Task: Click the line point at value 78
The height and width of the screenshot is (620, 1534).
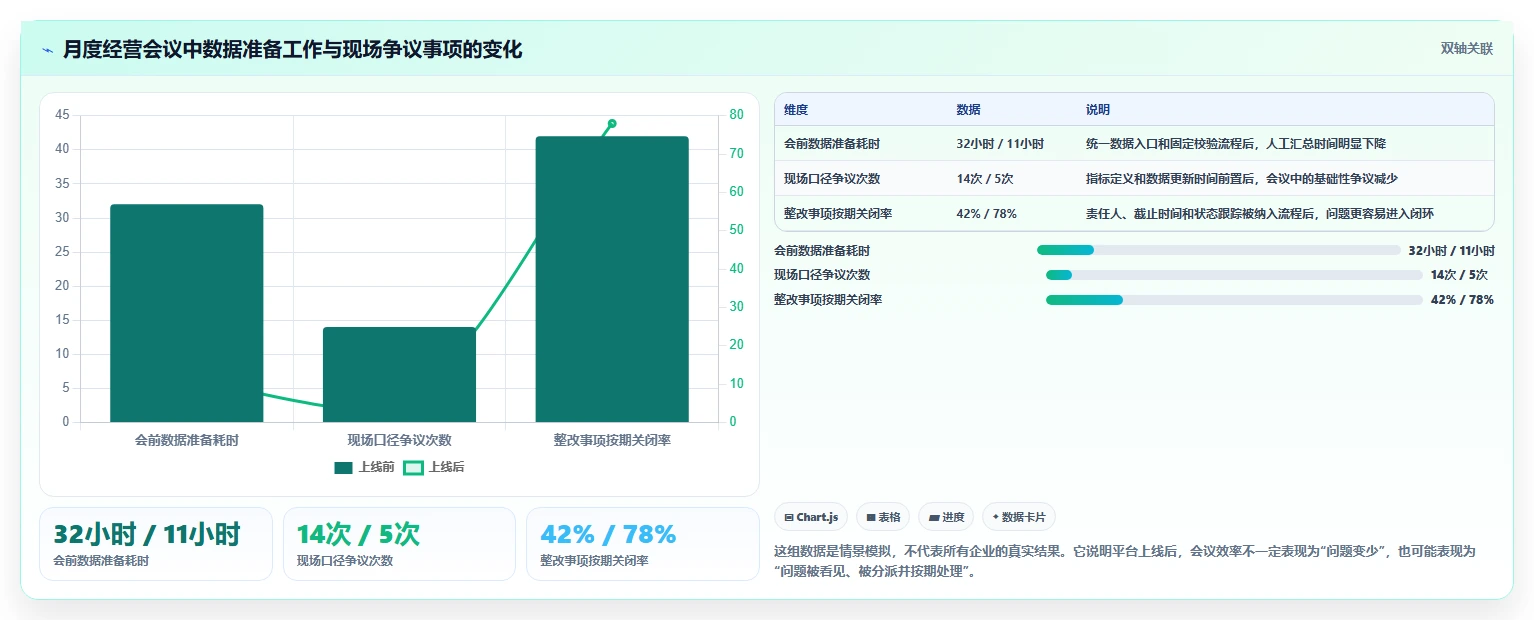Action: pos(612,123)
